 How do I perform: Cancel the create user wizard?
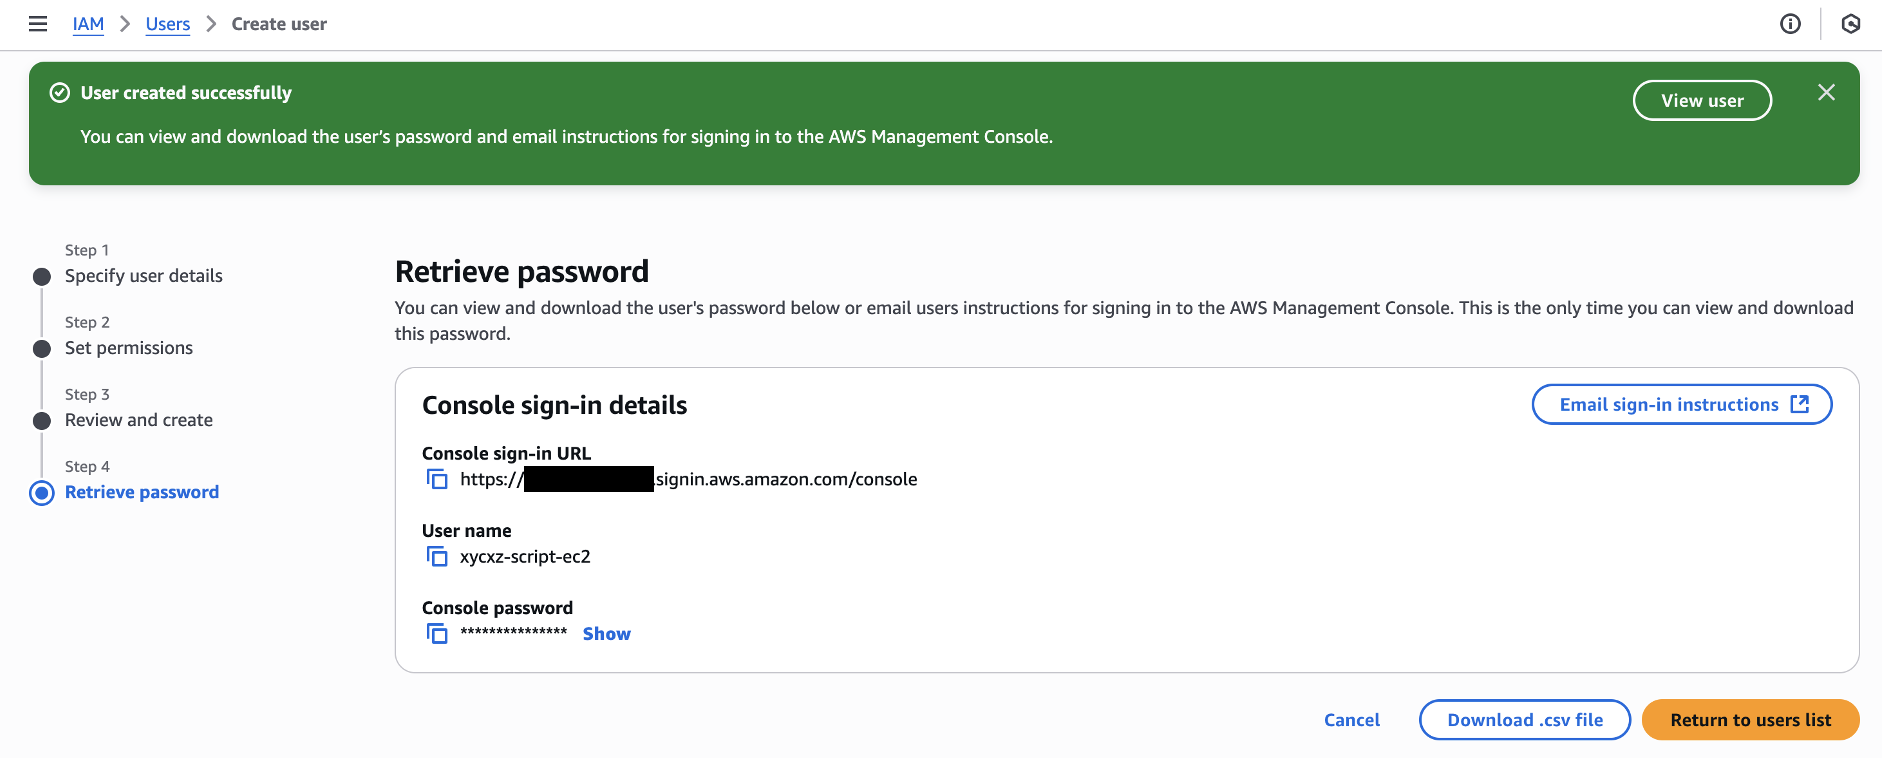(x=1351, y=720)
